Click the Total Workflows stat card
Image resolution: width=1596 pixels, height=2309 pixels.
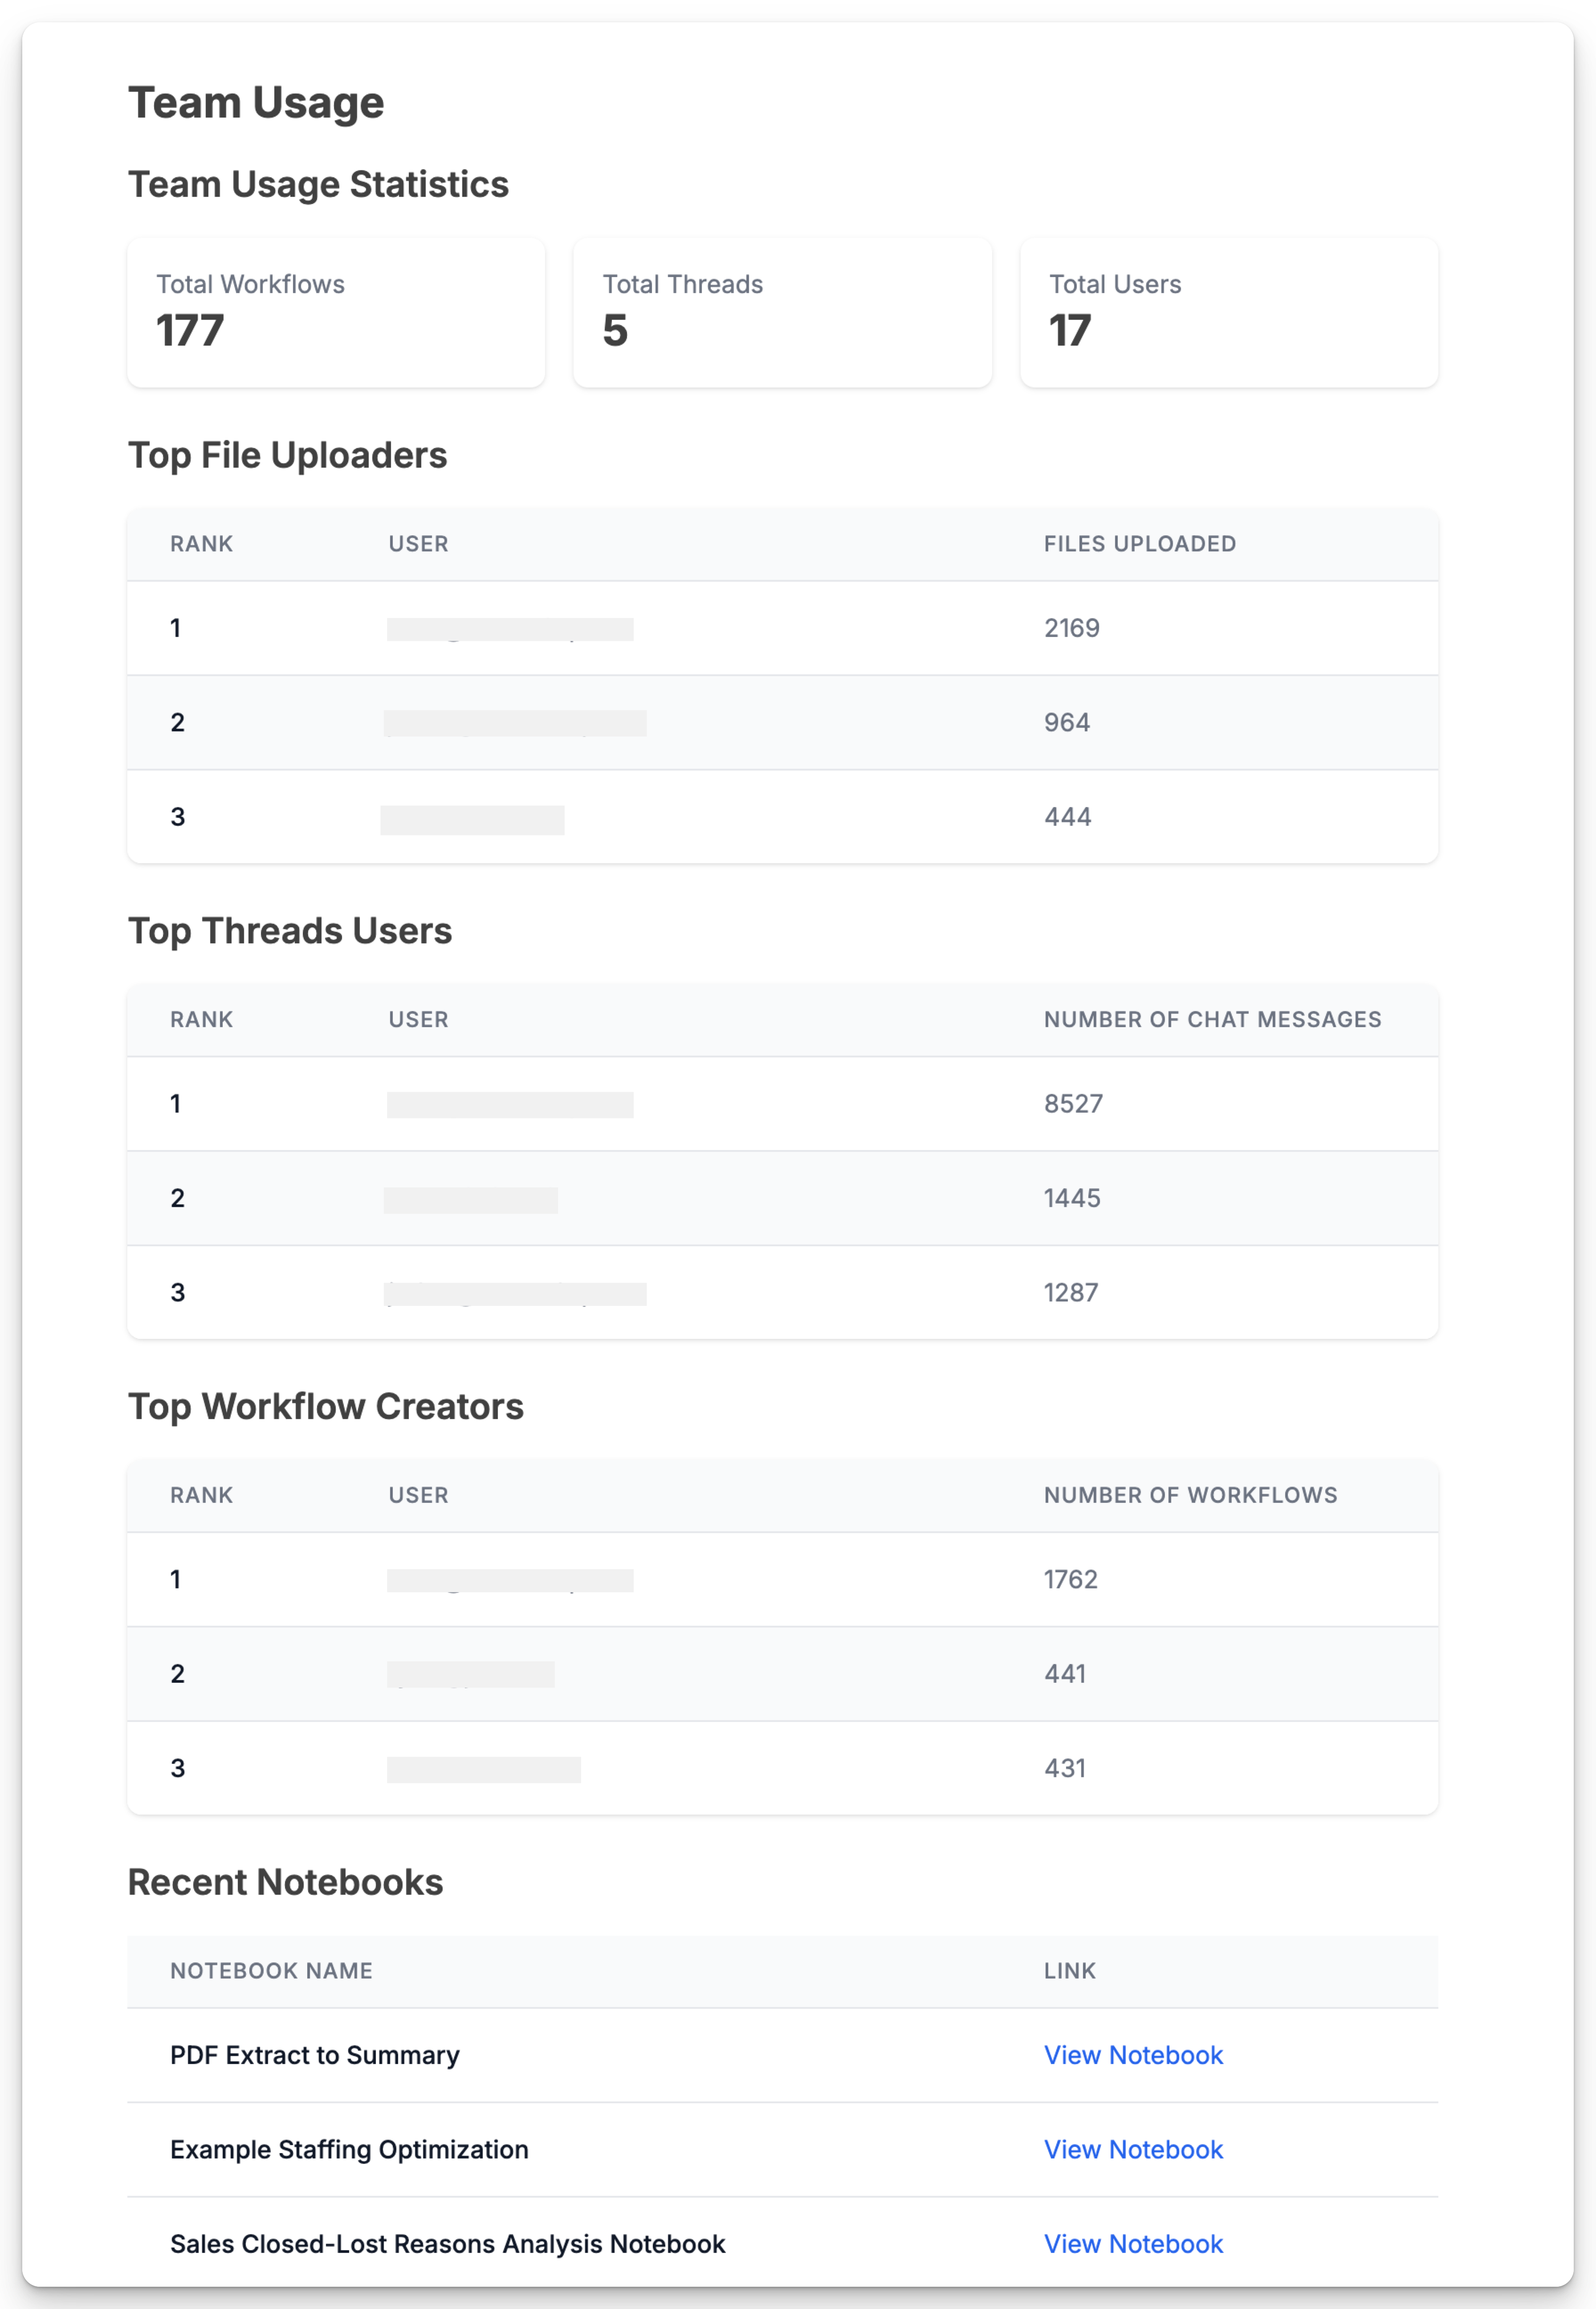click(x=336, y=312)
